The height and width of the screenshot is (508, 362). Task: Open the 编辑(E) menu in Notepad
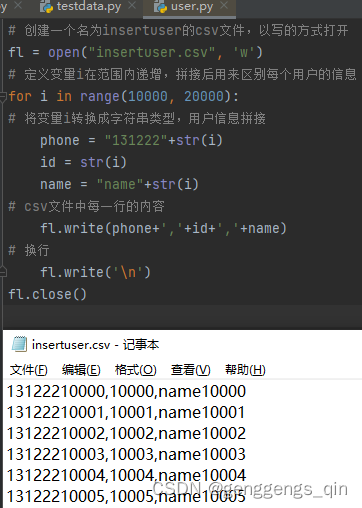[81, 370]
